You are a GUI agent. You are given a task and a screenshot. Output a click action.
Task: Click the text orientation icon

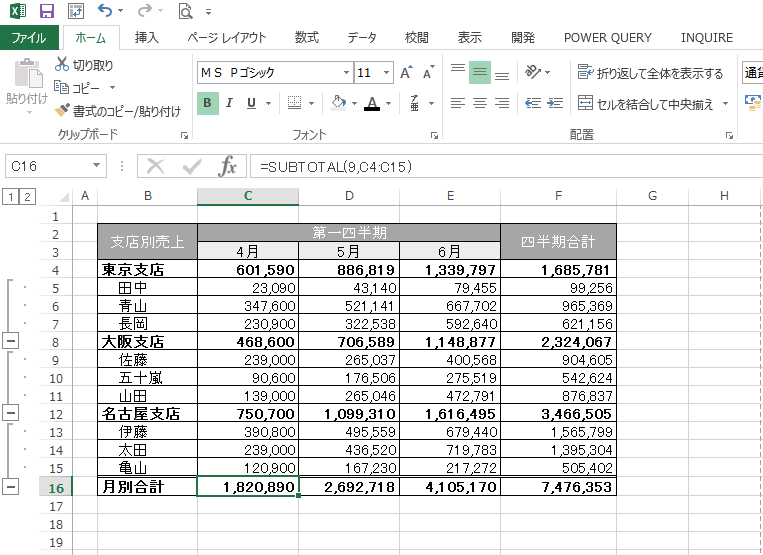[533, 72]
